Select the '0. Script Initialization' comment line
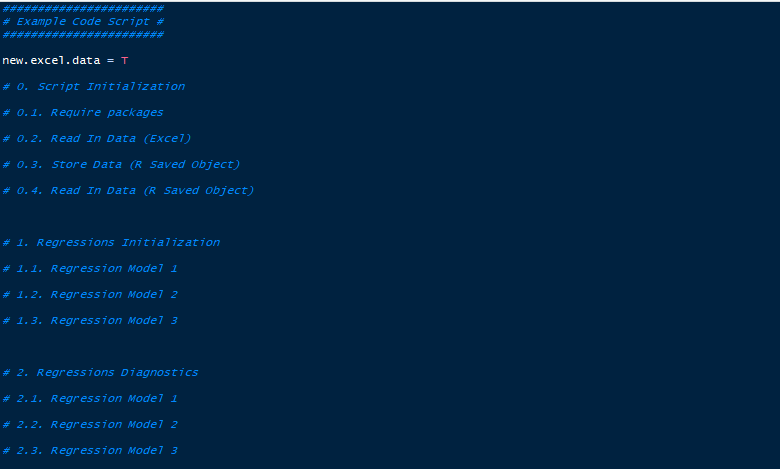Viewport: 780px width, 469px height. [x=94, y=87]
